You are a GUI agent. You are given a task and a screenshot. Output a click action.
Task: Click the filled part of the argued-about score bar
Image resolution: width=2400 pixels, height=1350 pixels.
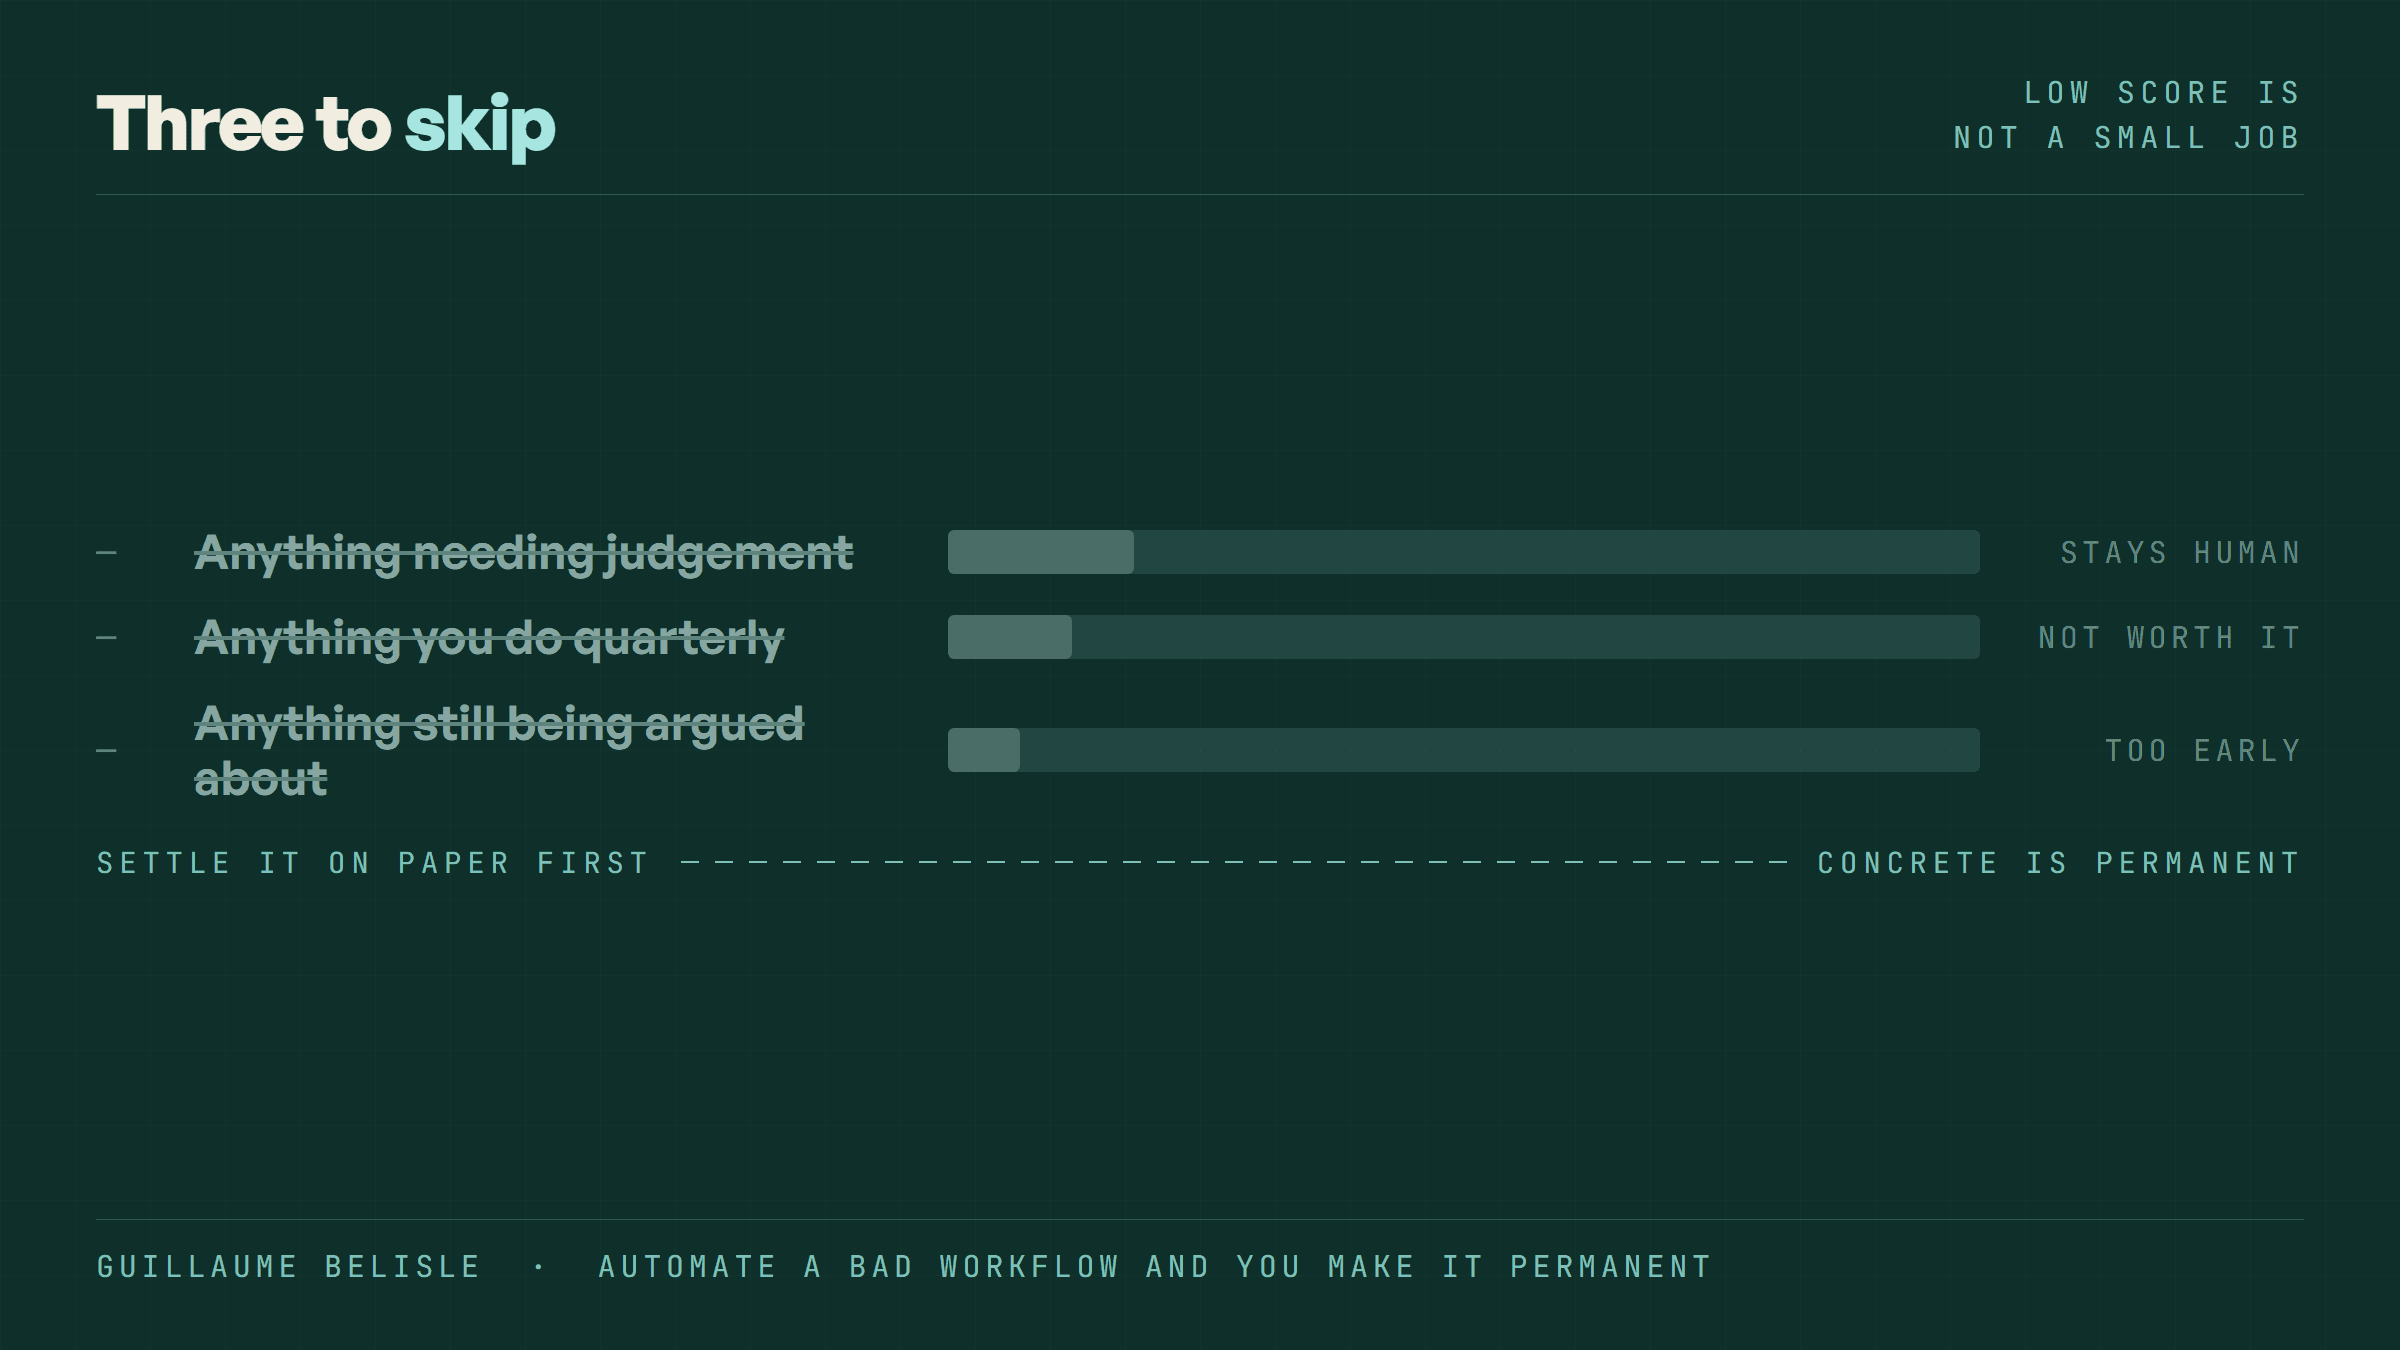(984, 750)
